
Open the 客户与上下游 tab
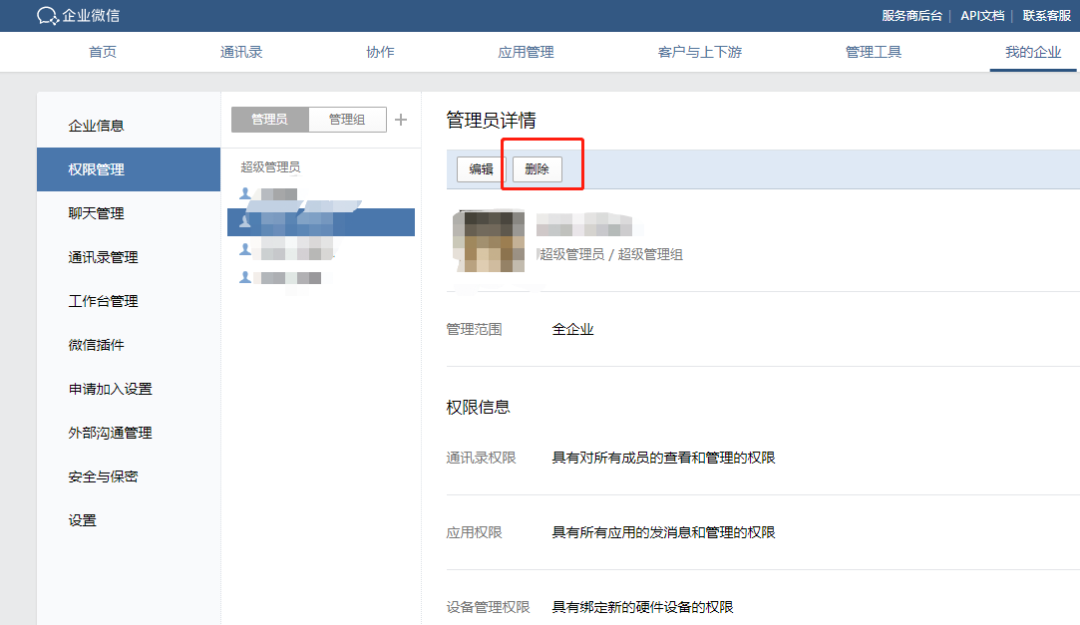click(x=699, y=52)
